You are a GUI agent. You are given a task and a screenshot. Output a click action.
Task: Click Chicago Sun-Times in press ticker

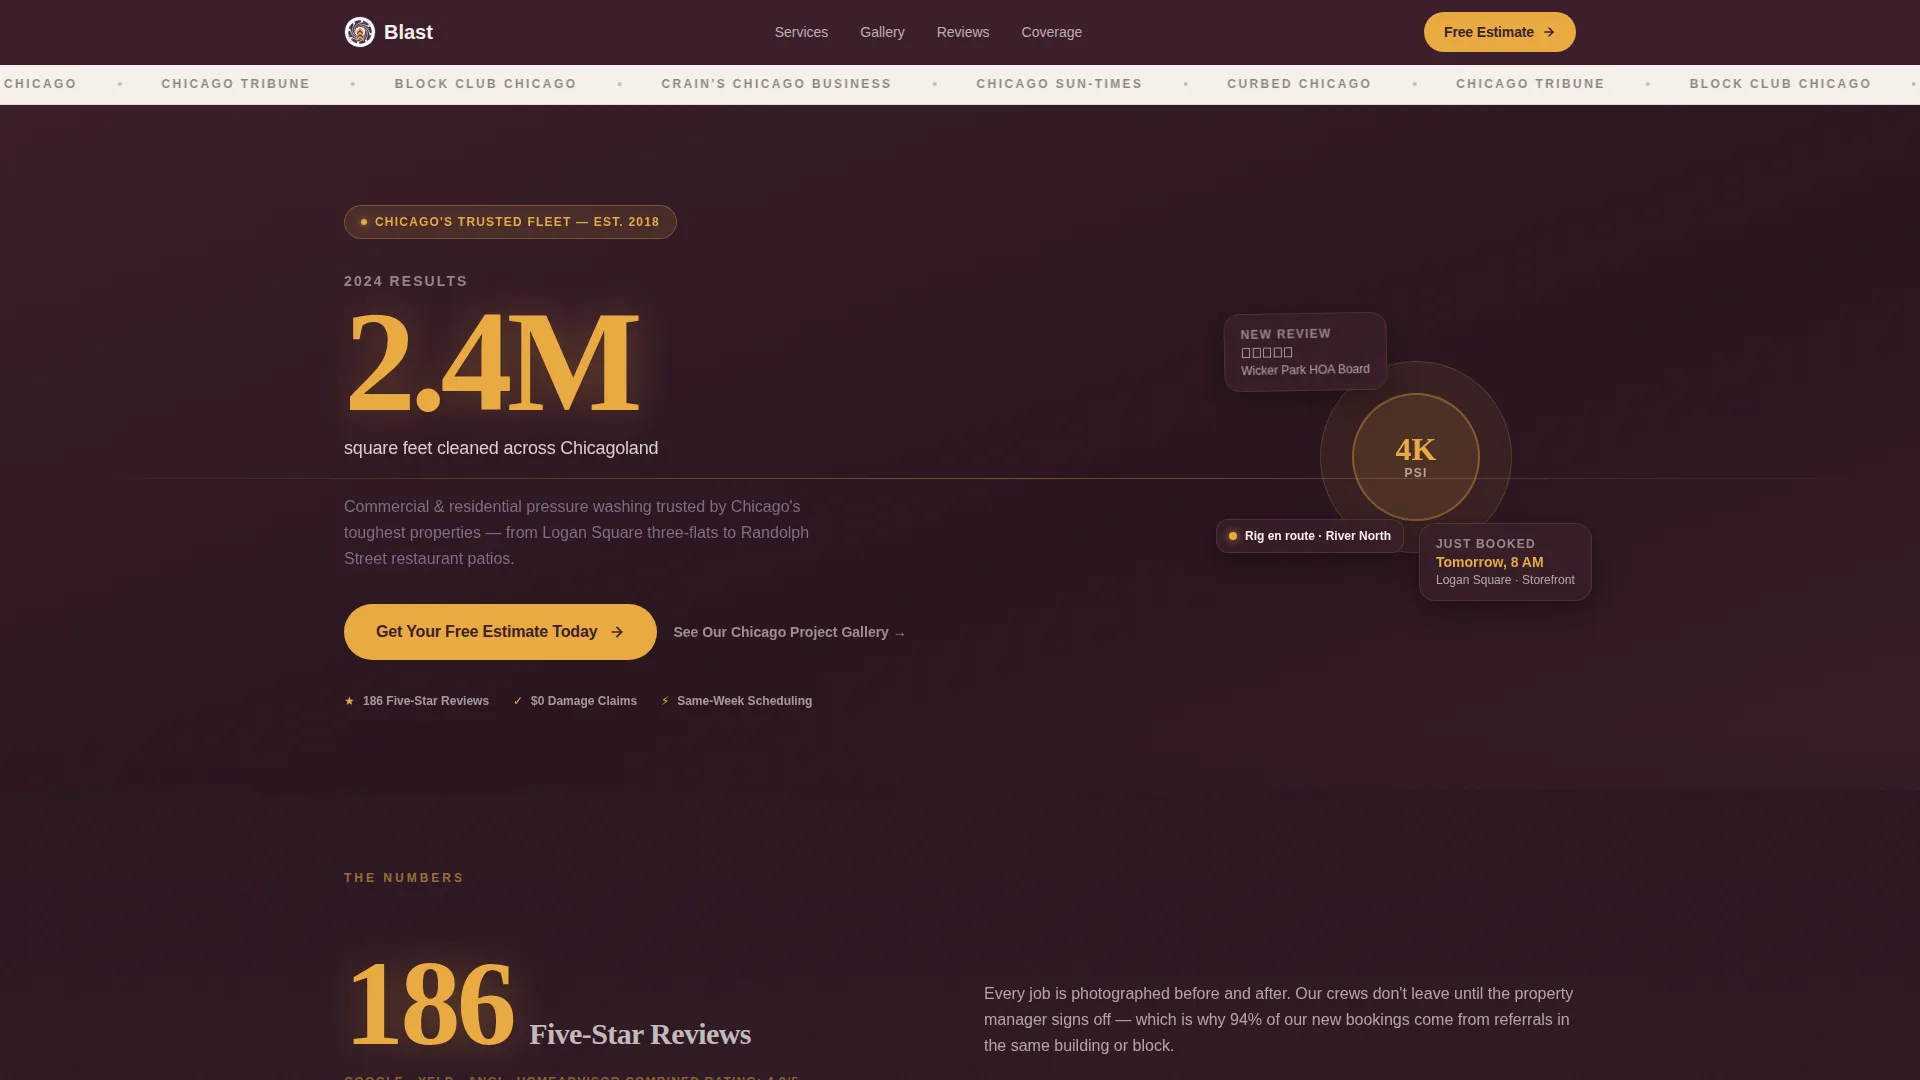click(x=1059, y=84)
